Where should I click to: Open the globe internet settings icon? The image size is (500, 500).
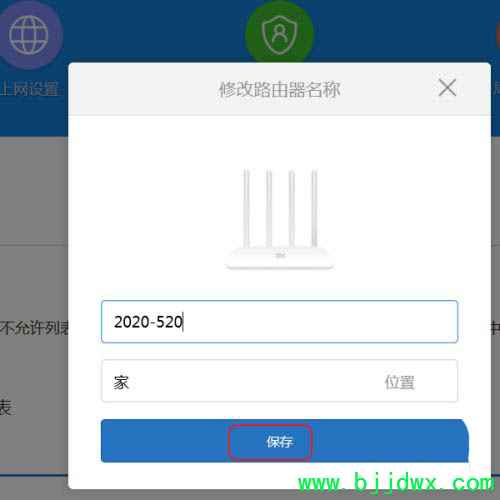coord(29,35)
